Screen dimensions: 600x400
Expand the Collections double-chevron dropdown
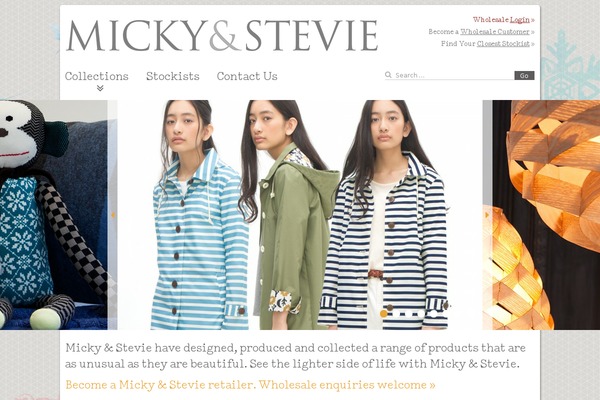click(100, 88)
